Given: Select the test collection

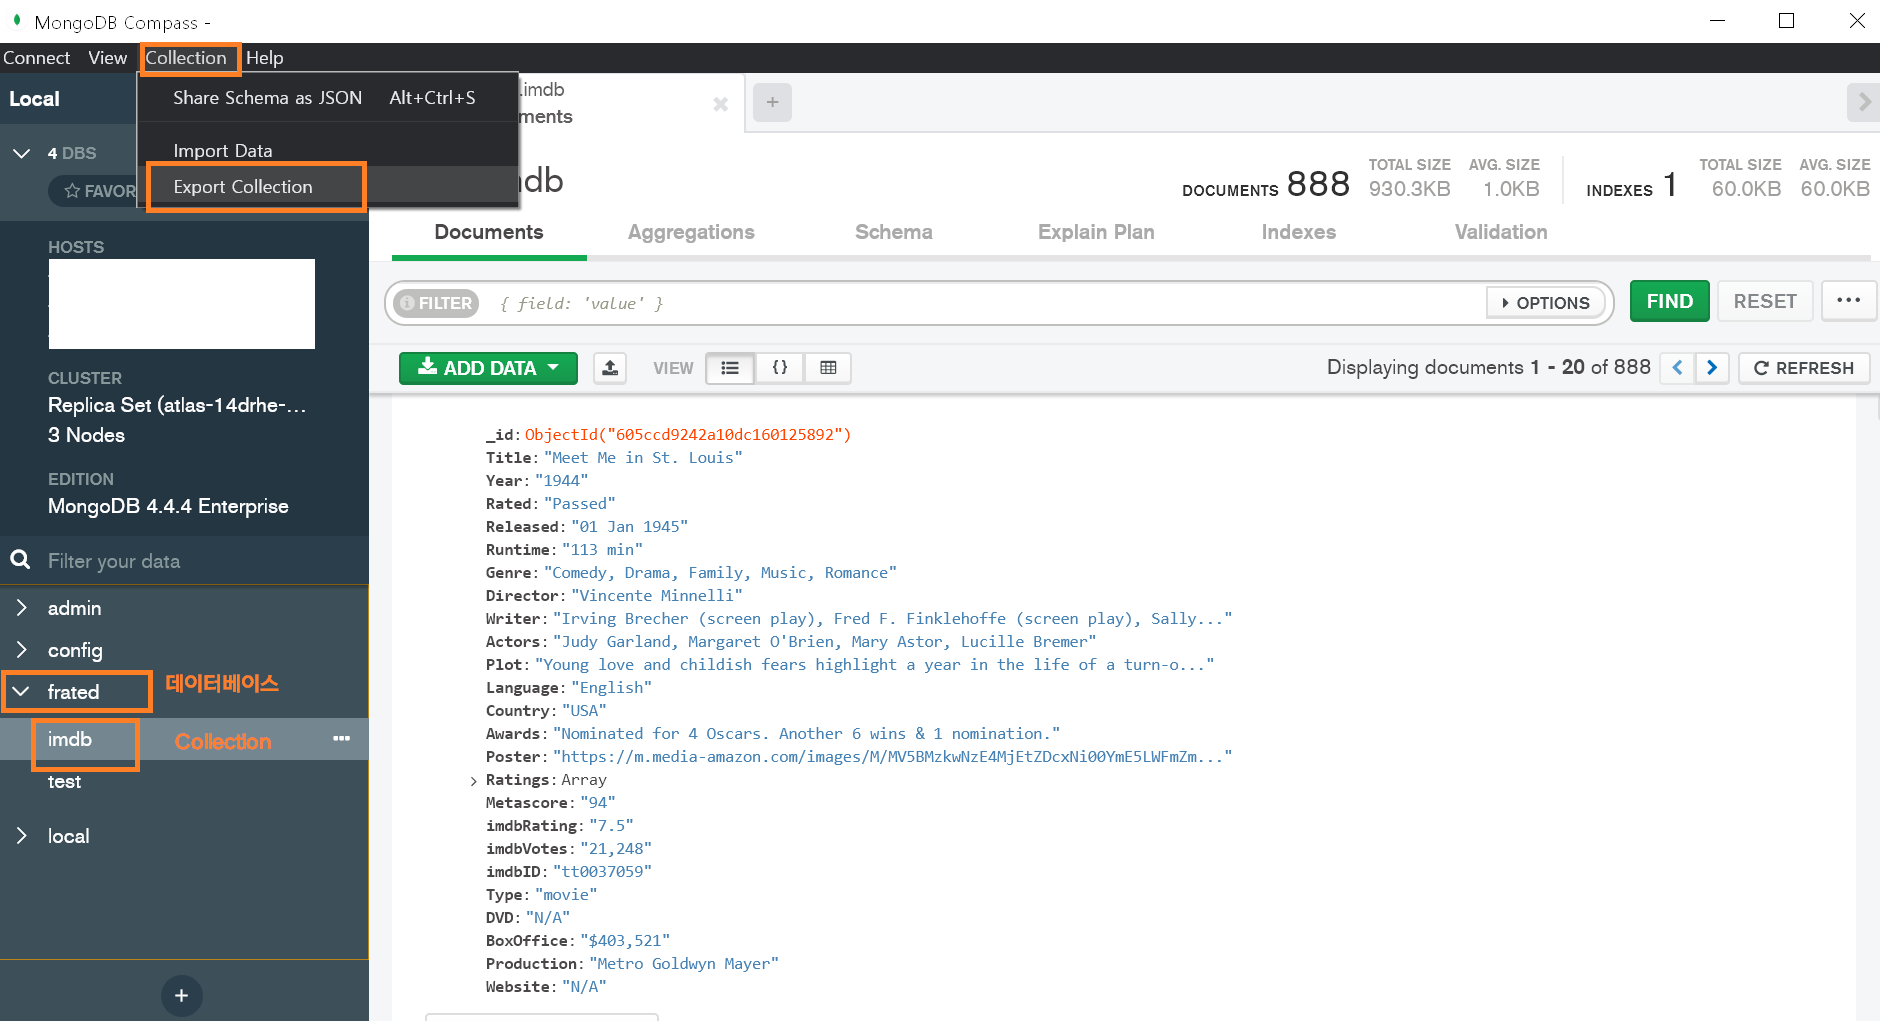Looking at the screenshot, I should [64, 782].
